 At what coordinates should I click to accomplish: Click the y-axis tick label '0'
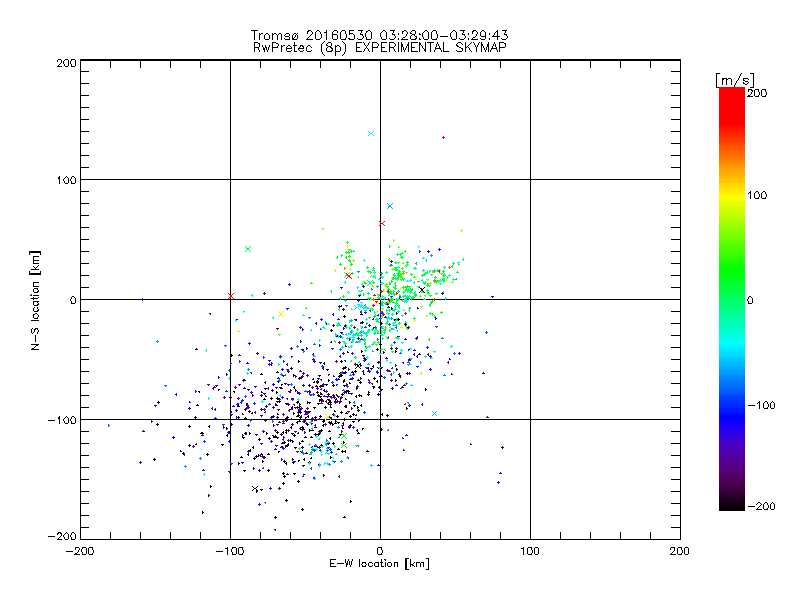coord(73,300)
